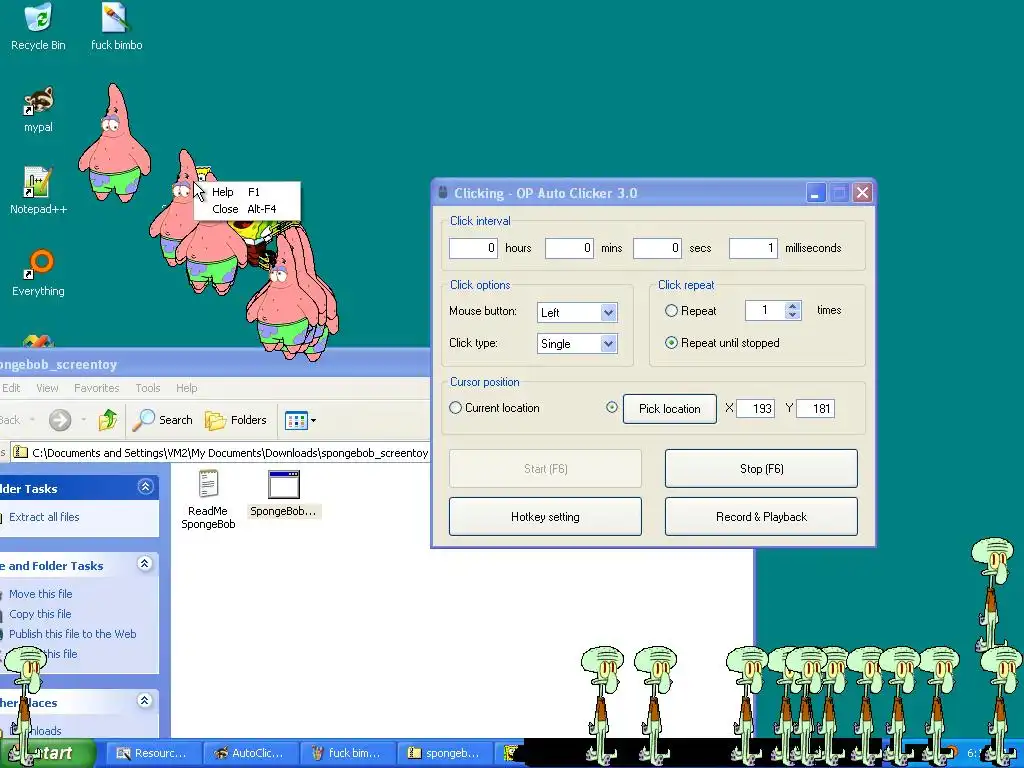
Task: Click the mins input field
Action: point(569,248)
